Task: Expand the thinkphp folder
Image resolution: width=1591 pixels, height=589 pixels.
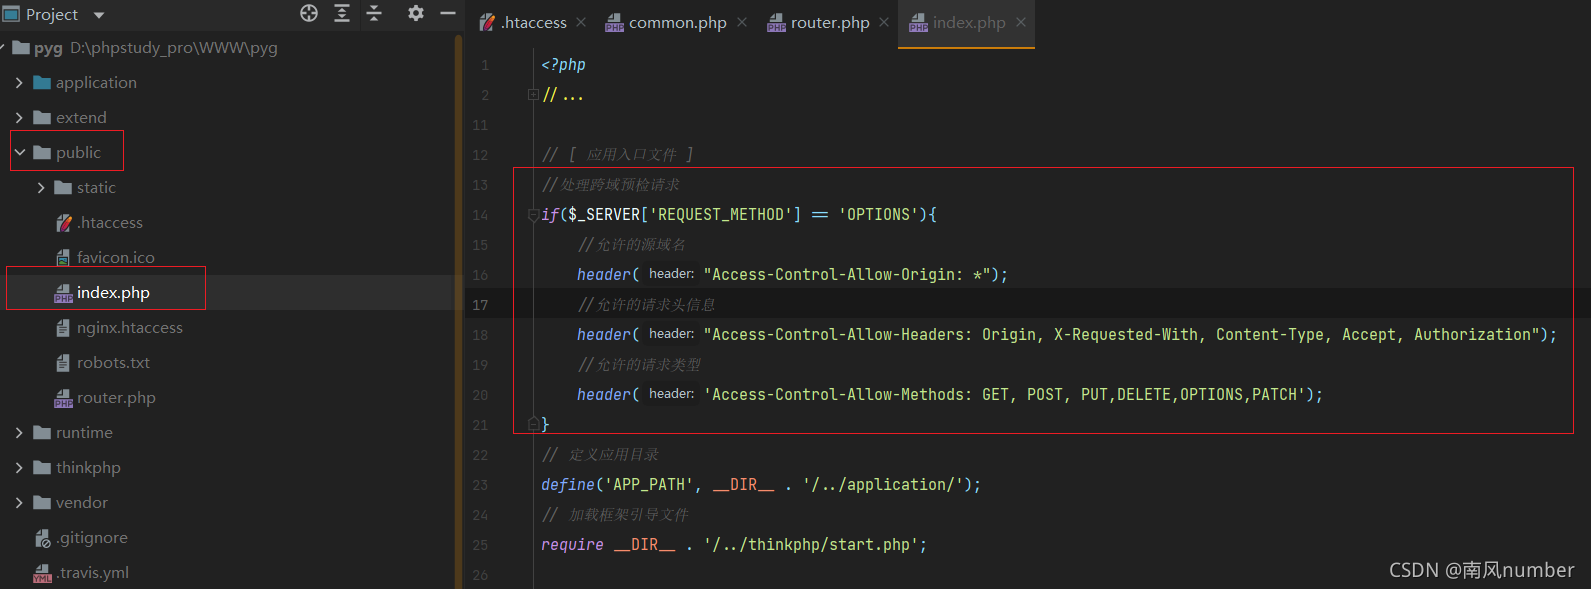Action: (19, 468)
